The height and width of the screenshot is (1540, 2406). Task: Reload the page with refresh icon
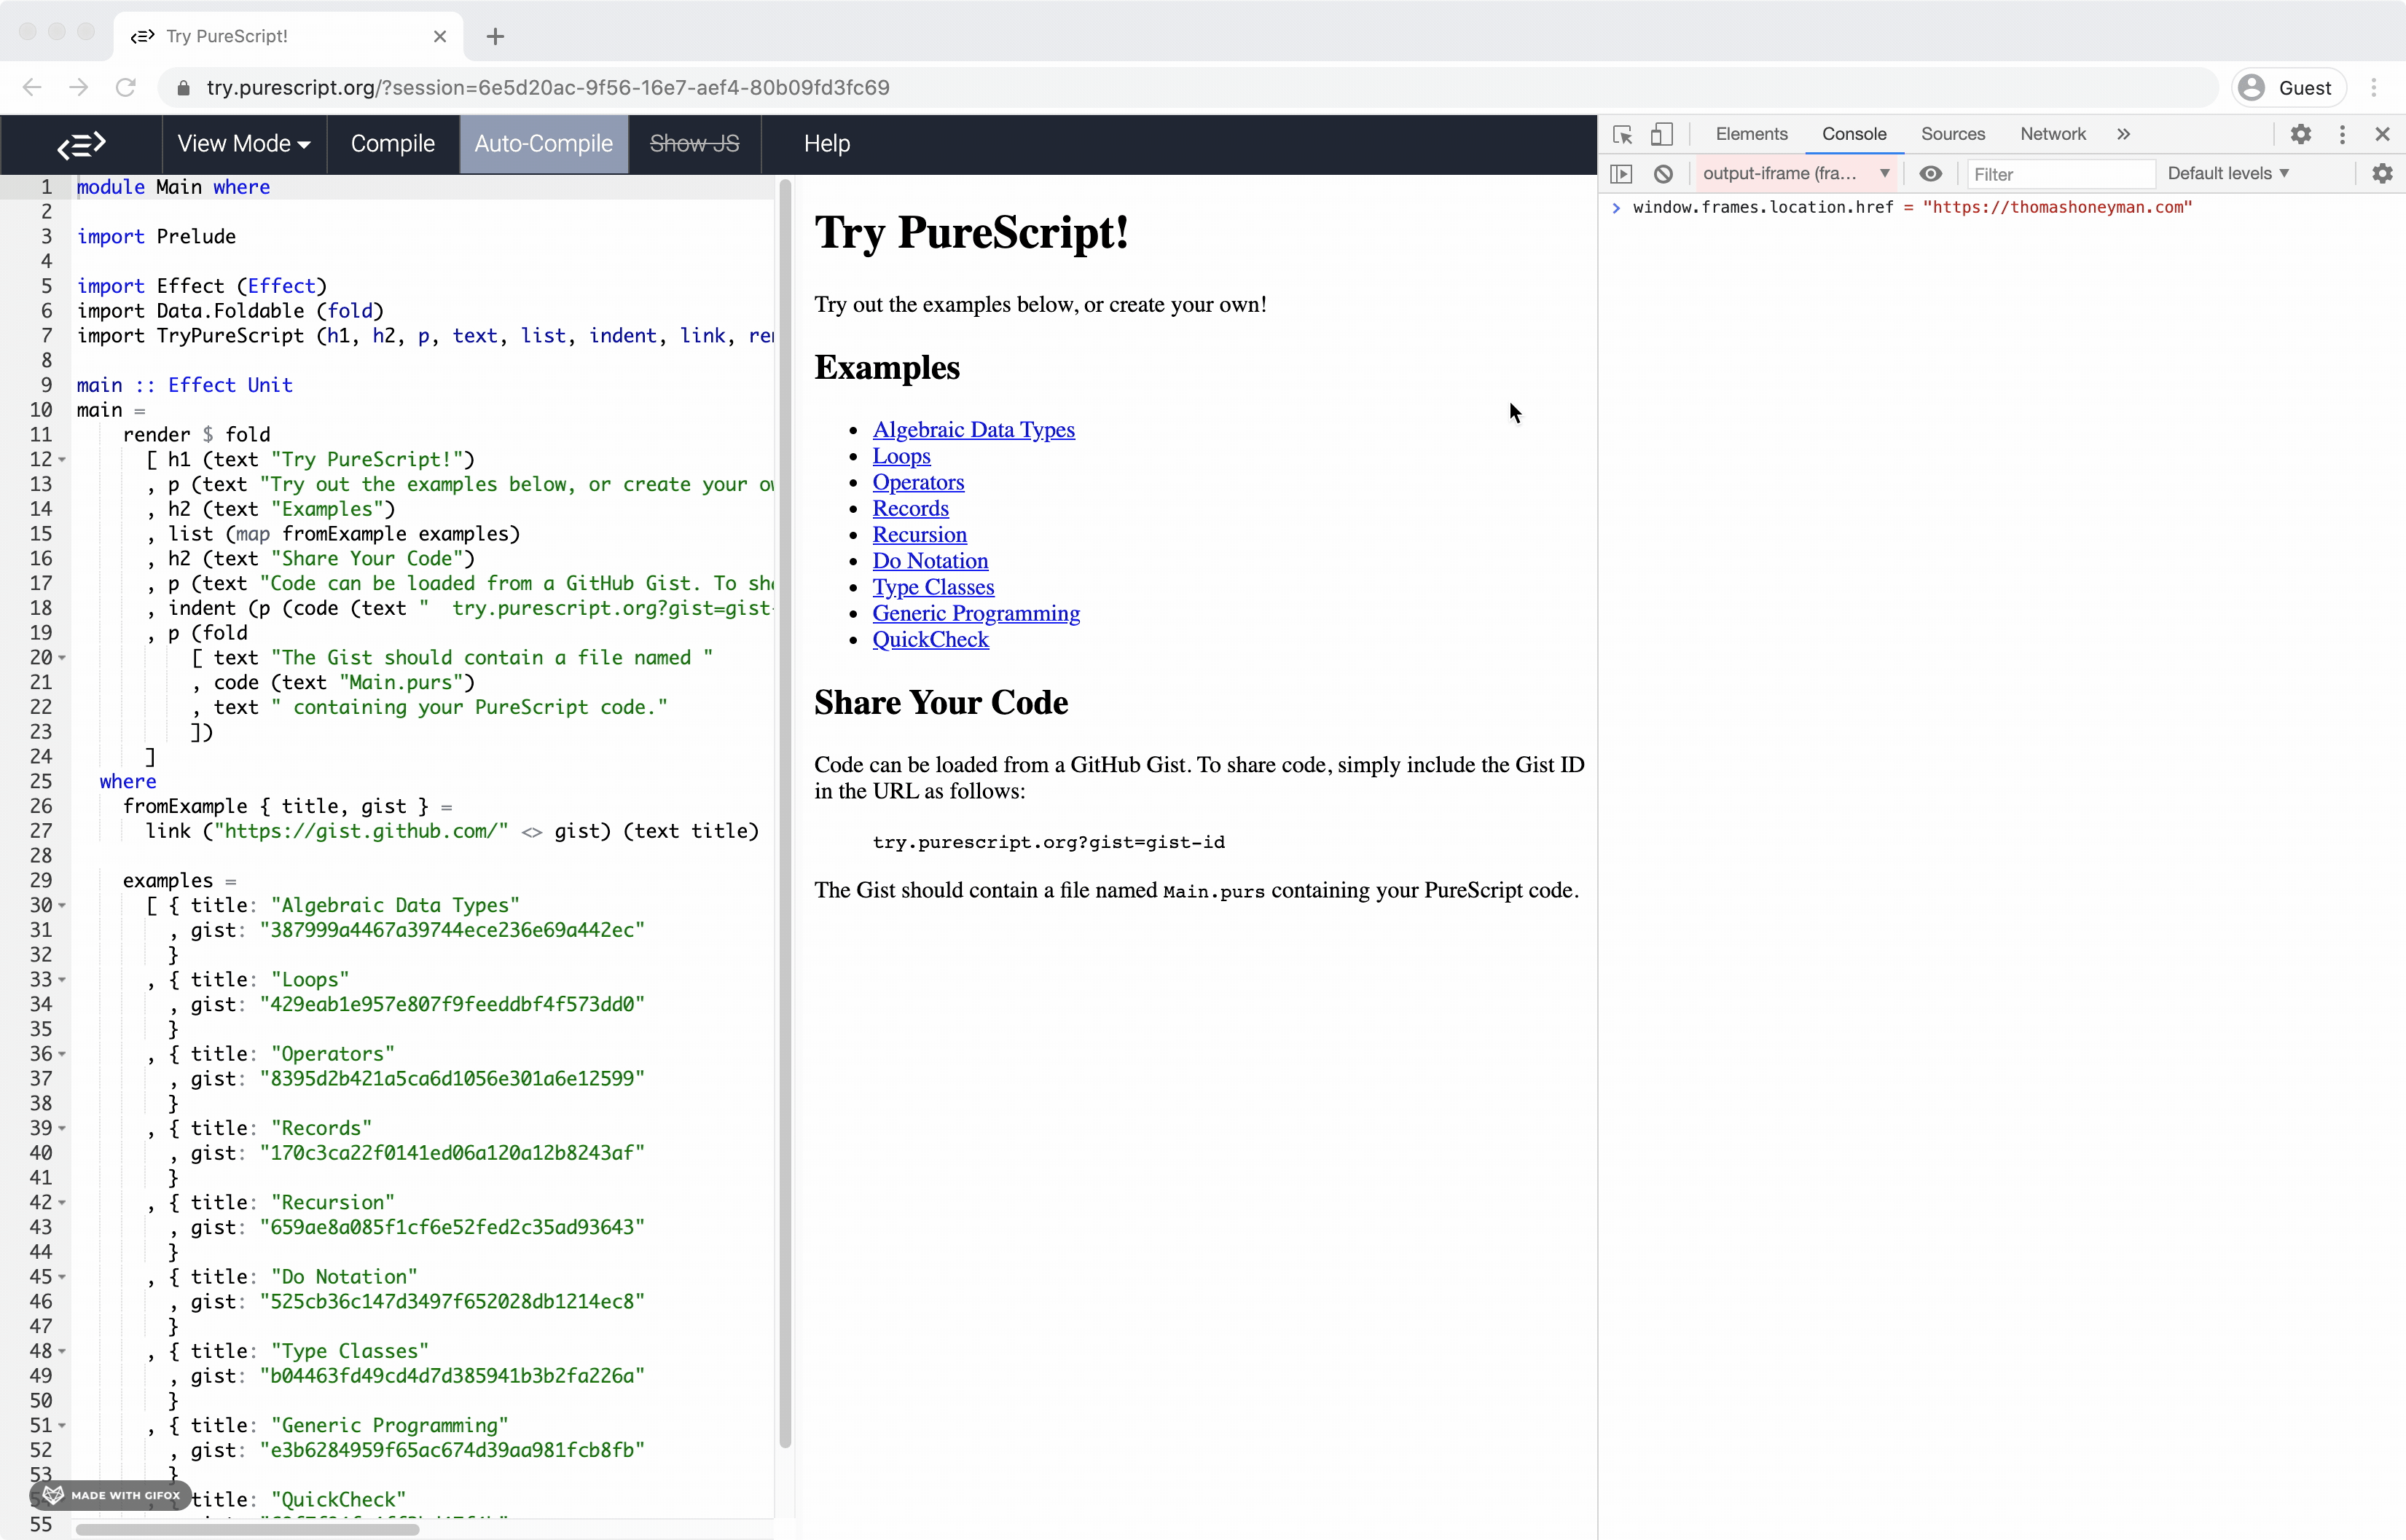tap(125, 88)
